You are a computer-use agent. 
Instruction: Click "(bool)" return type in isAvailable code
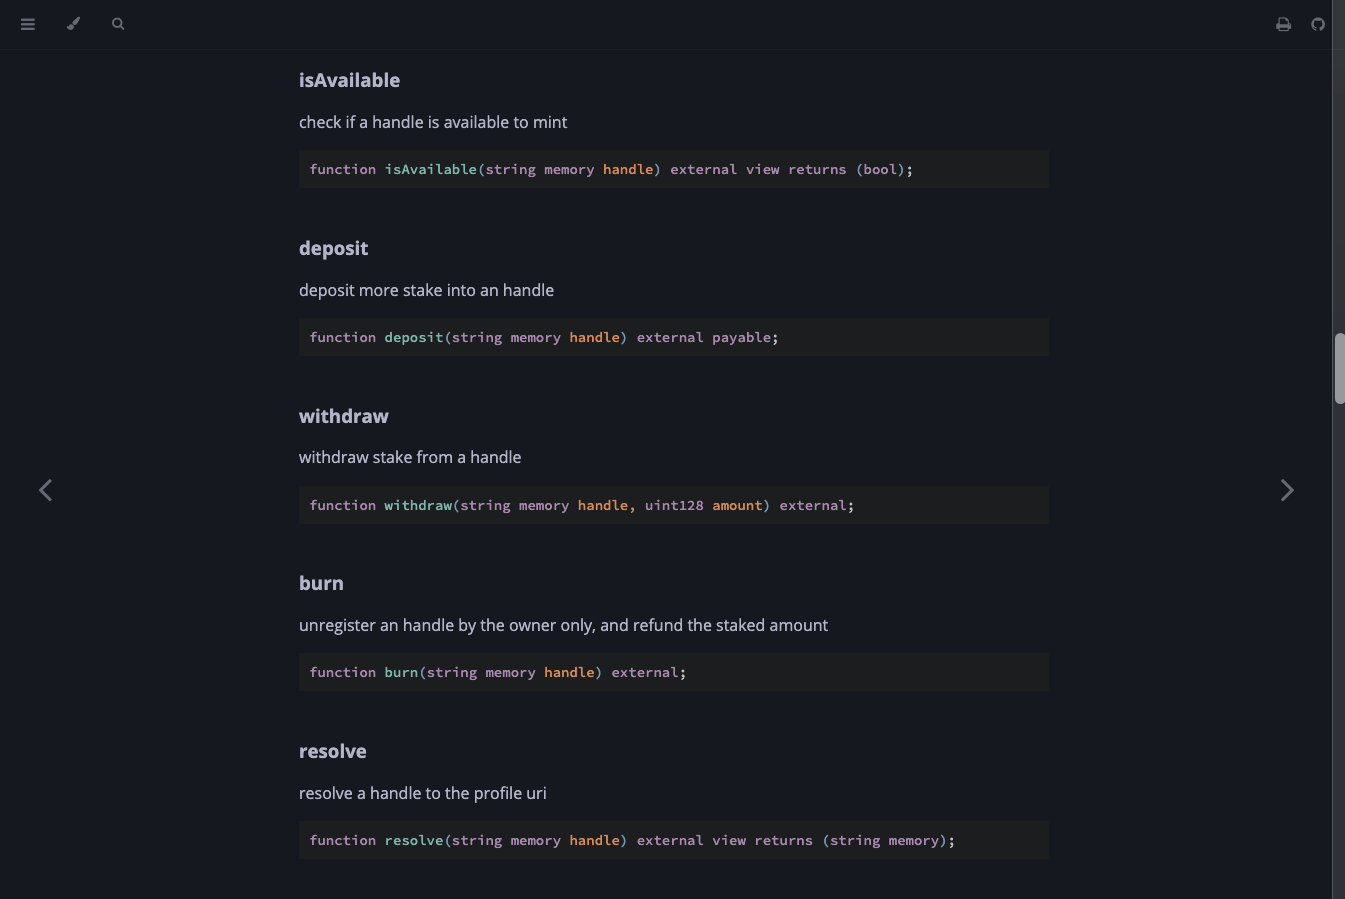pos(880,170)
